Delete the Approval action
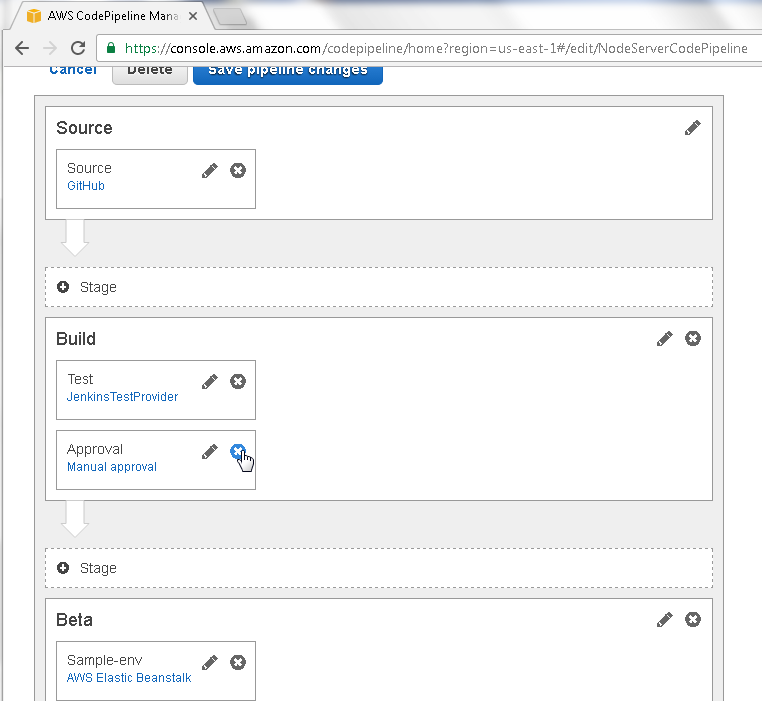Viewport: 762px width, 701px height. point(238,452)
